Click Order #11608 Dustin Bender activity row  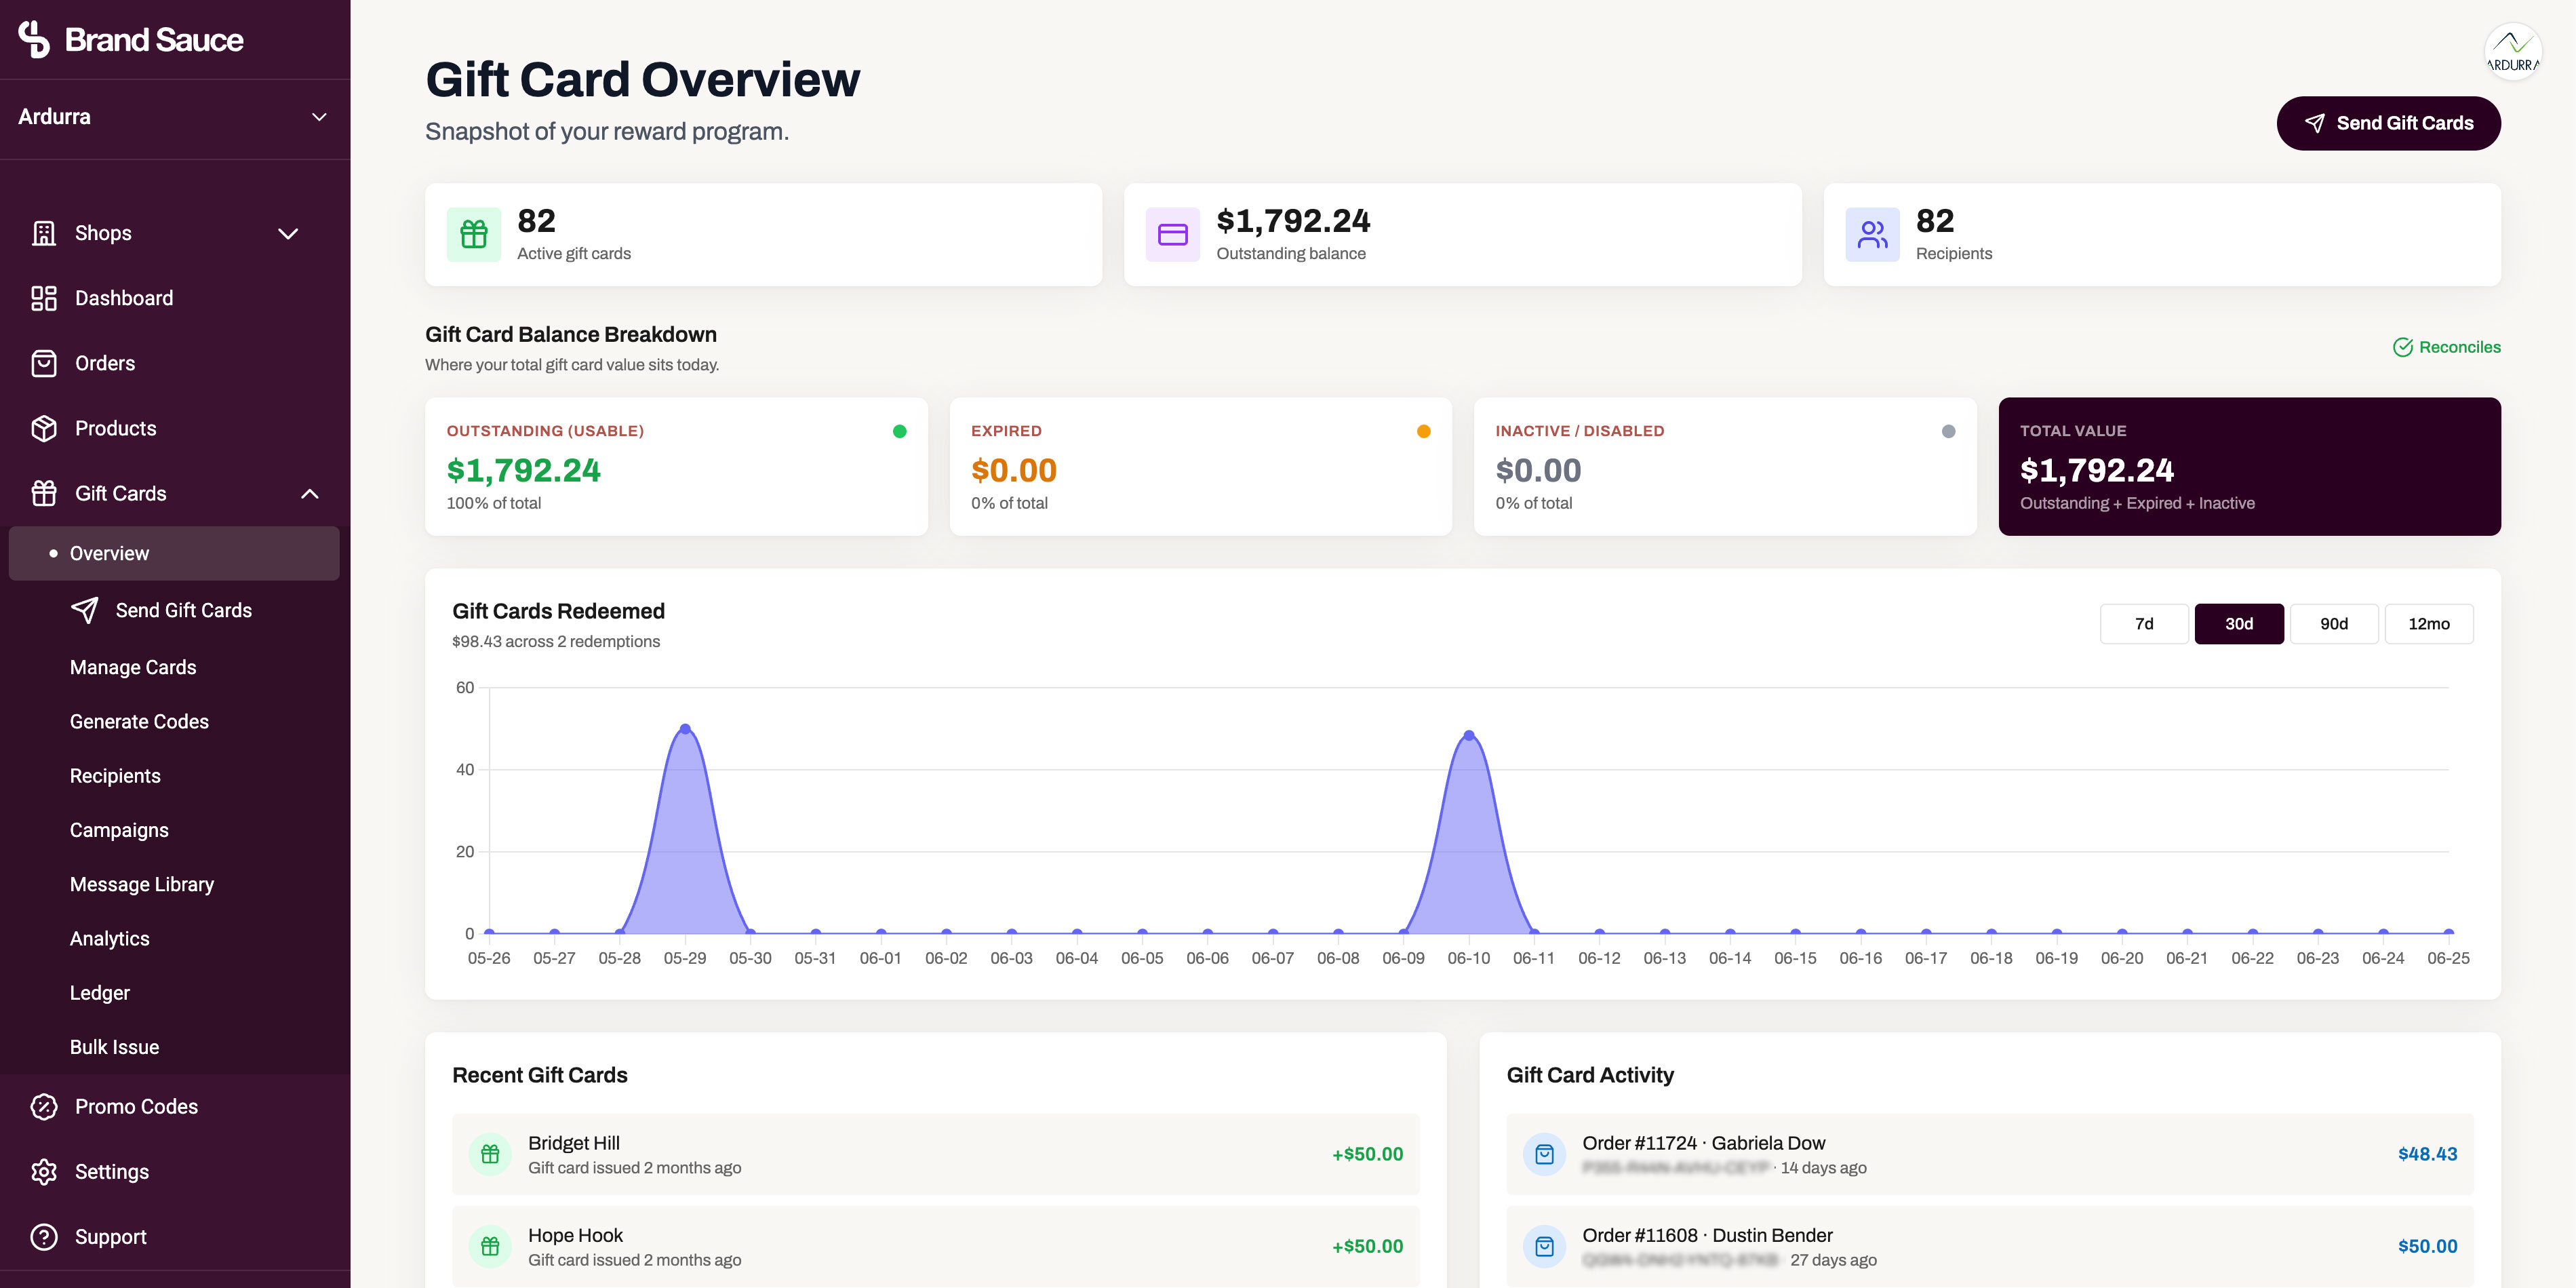(x=1989, y=1246)
